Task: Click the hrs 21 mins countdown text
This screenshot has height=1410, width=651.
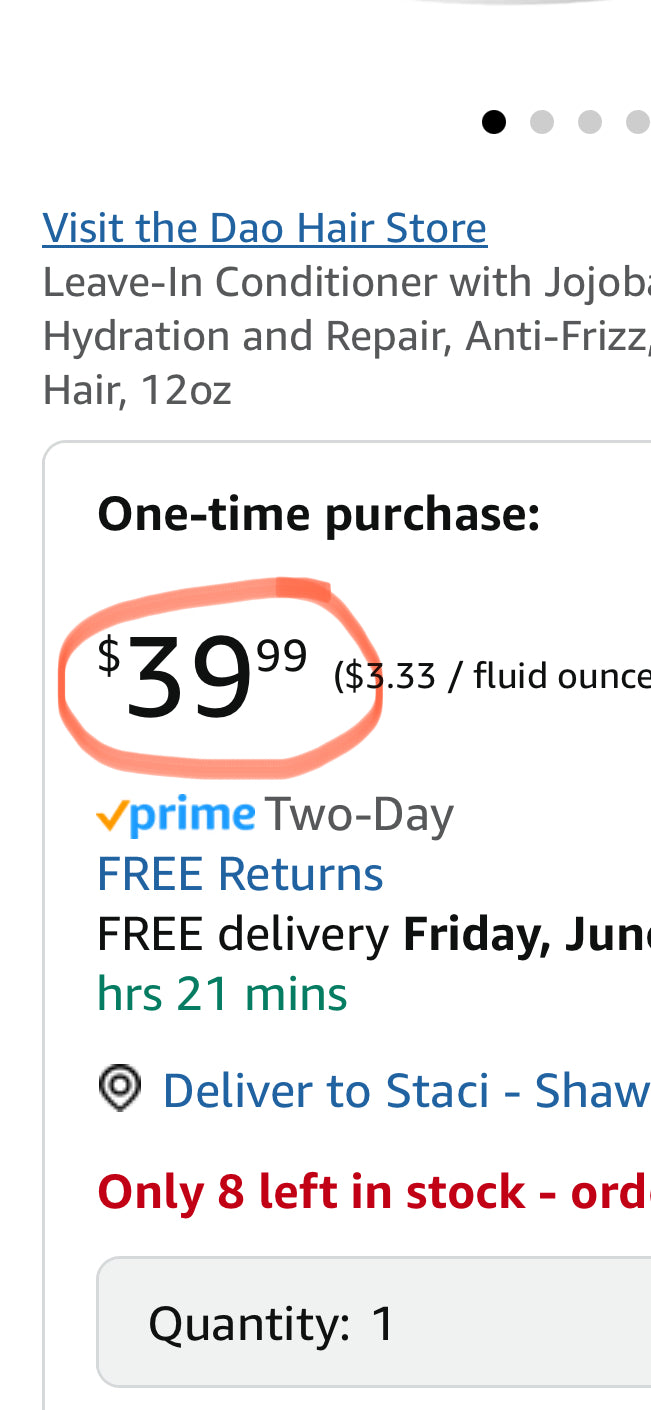Action: tap(222, 995)
